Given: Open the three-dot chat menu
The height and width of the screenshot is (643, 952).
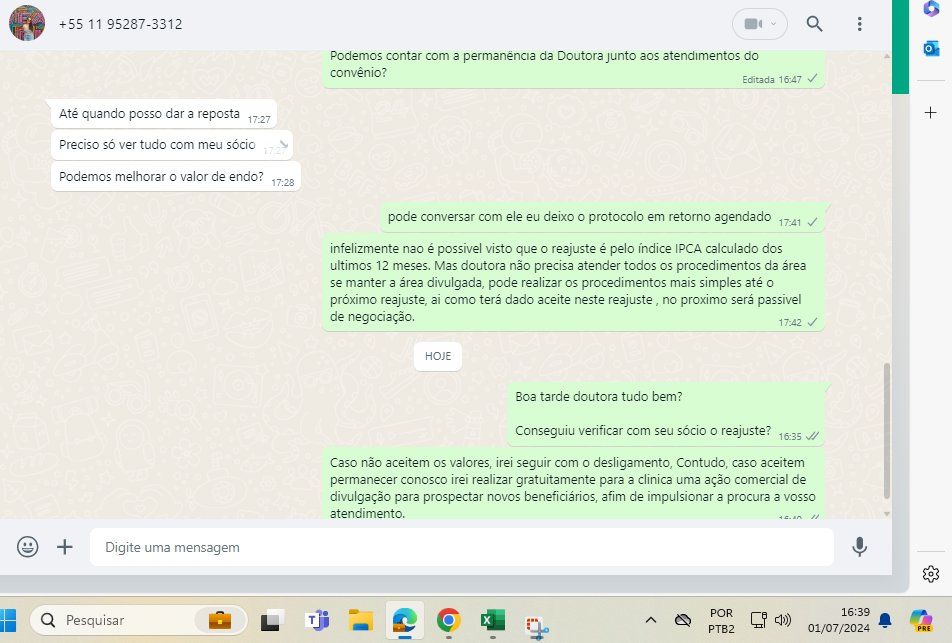Looking at the screenshot, I should click(859, 24).
